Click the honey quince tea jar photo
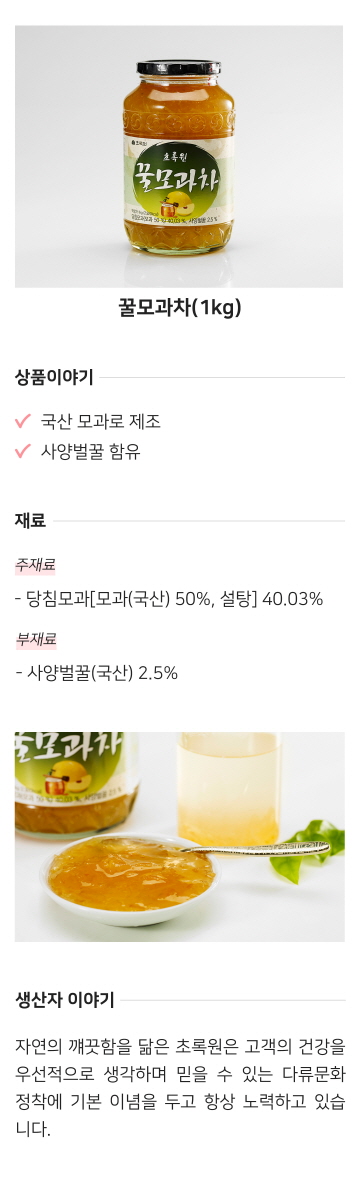Screen dimensions: 360x1188 click(x=179, y=157)
